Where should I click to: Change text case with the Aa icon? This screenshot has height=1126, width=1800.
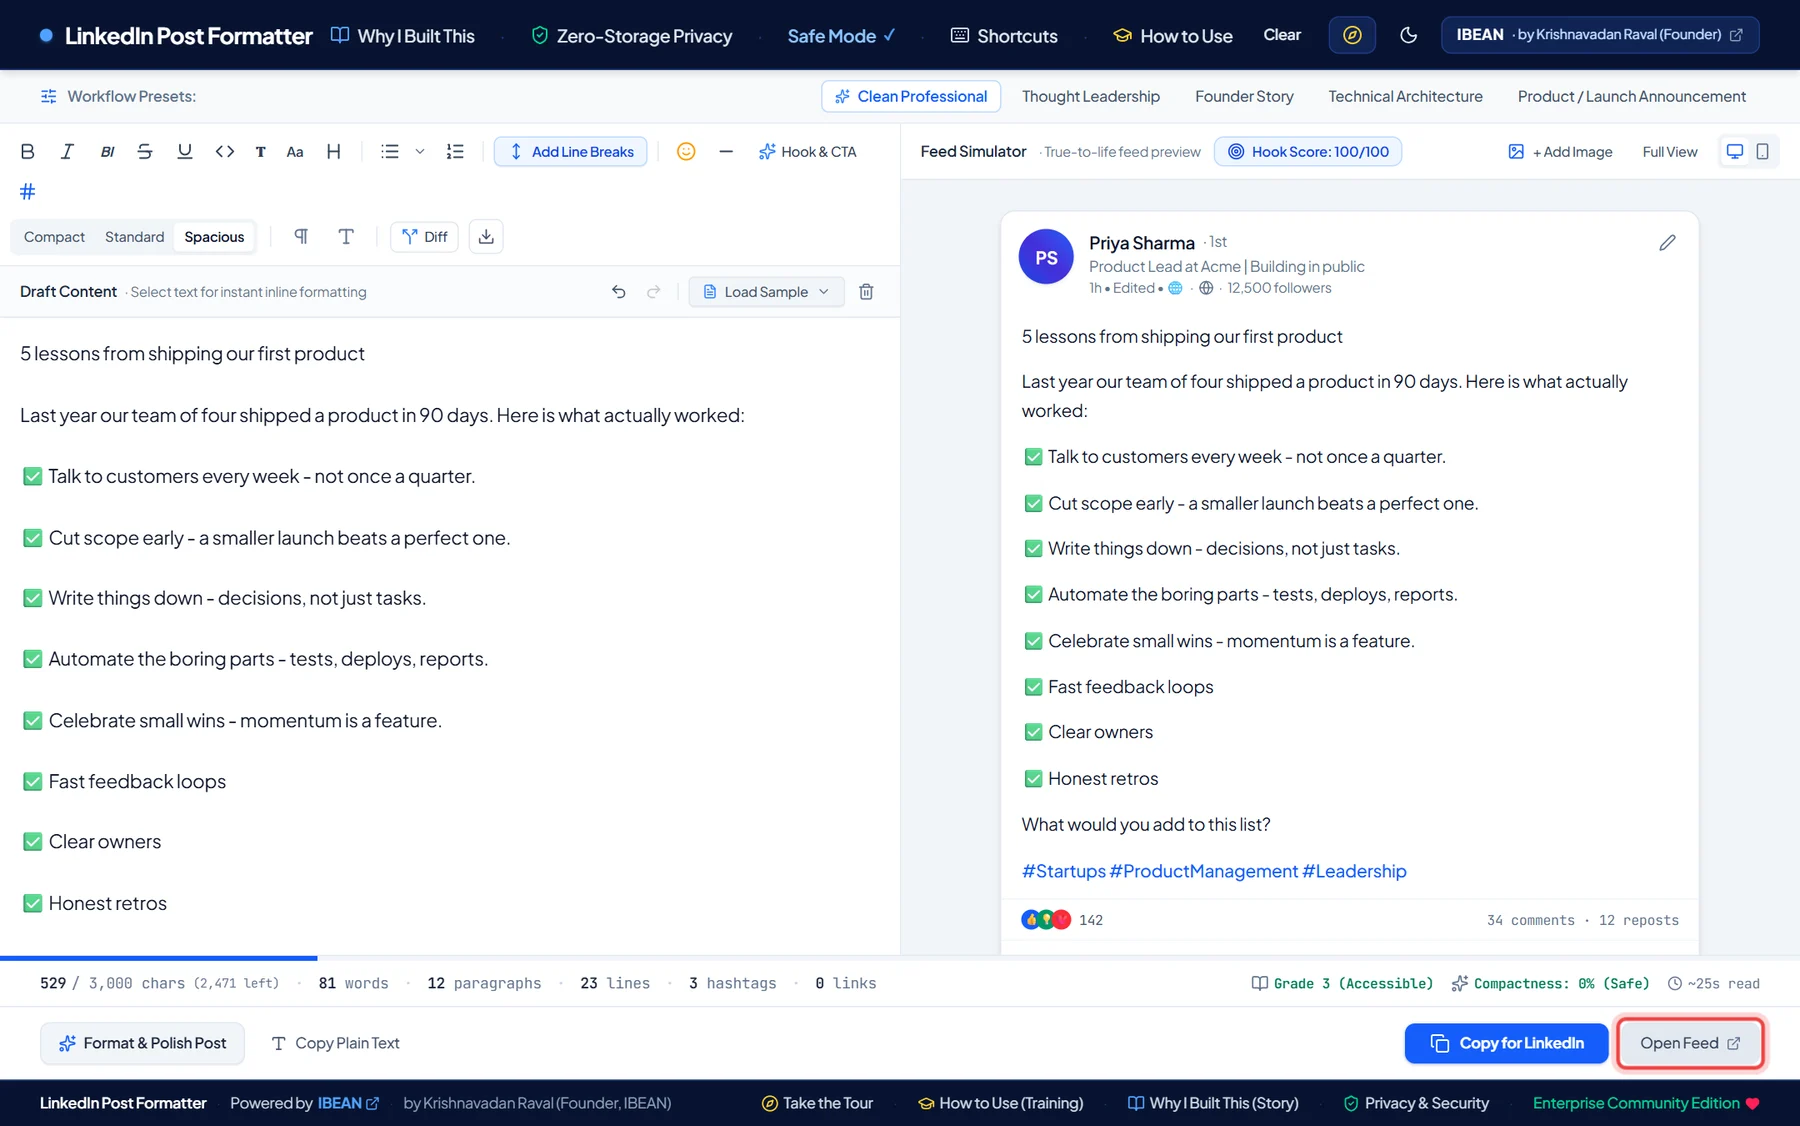click(295, 152)
